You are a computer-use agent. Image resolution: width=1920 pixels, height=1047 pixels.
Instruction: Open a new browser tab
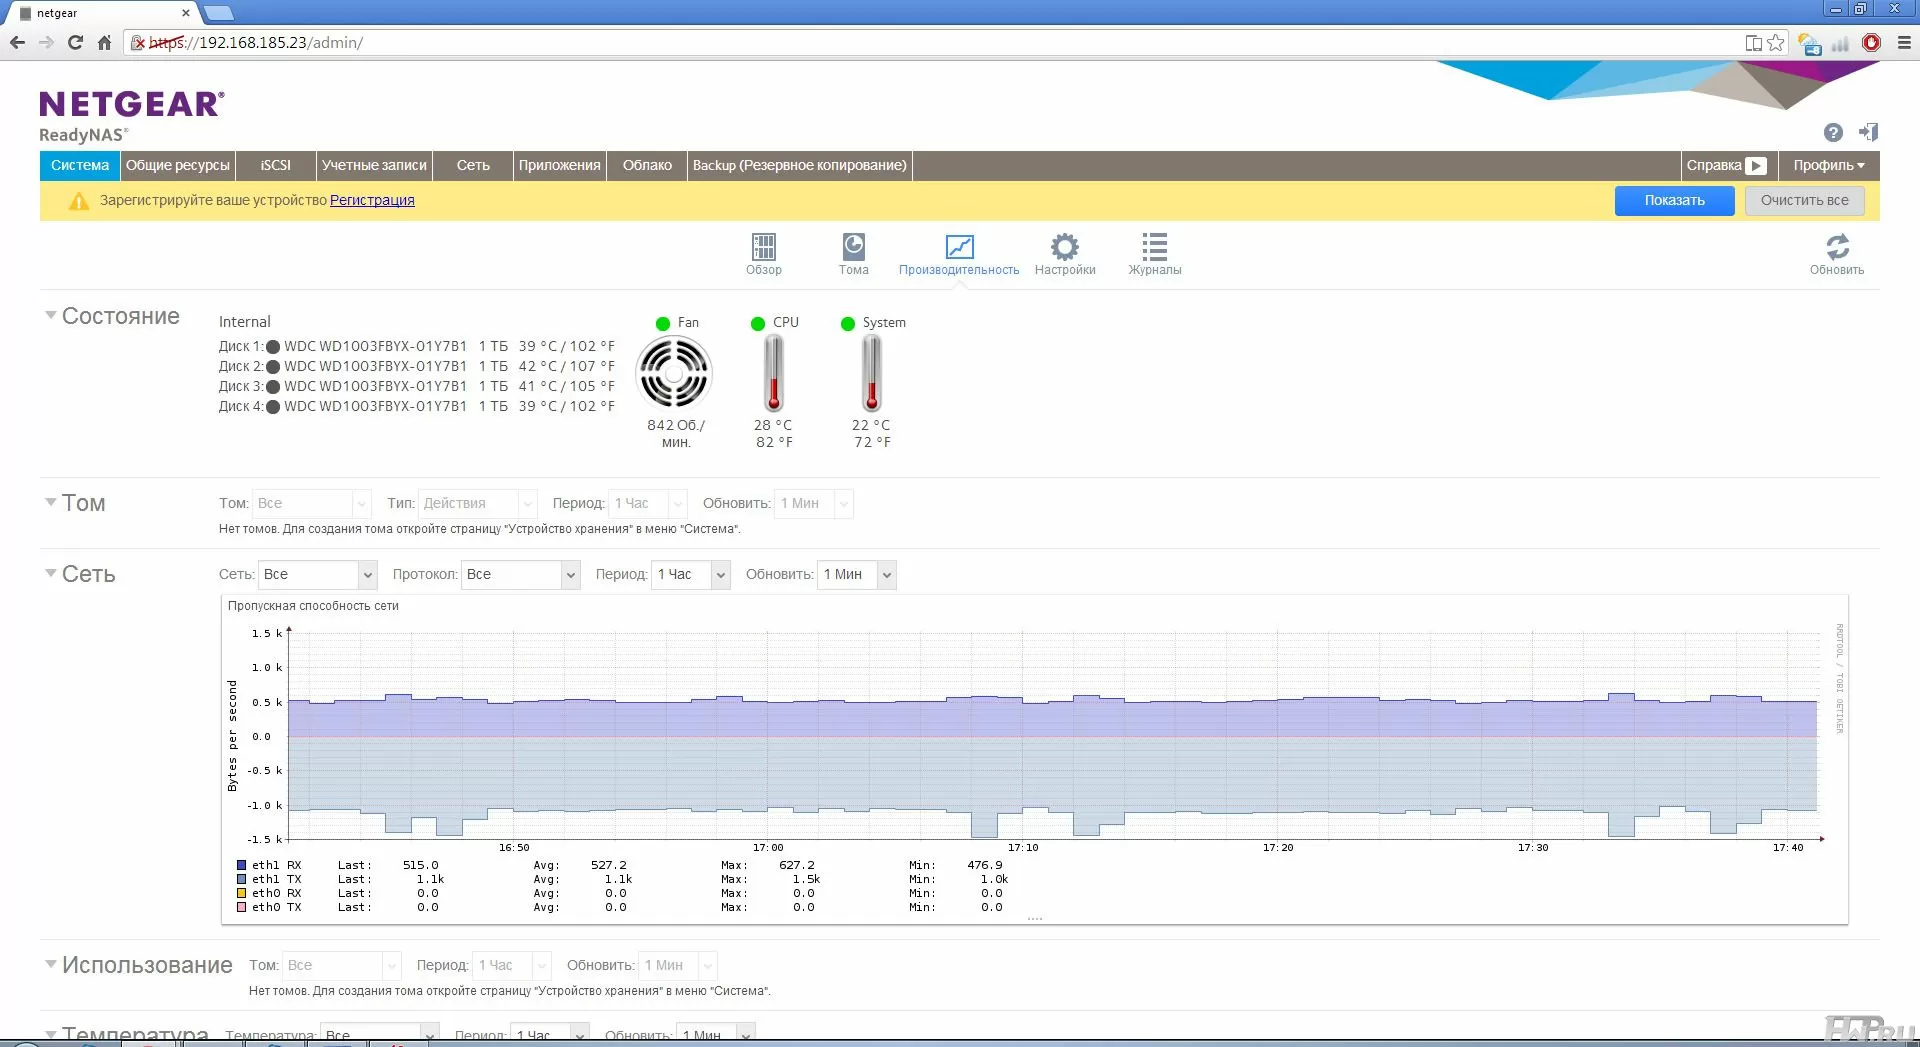coord(218,13)
